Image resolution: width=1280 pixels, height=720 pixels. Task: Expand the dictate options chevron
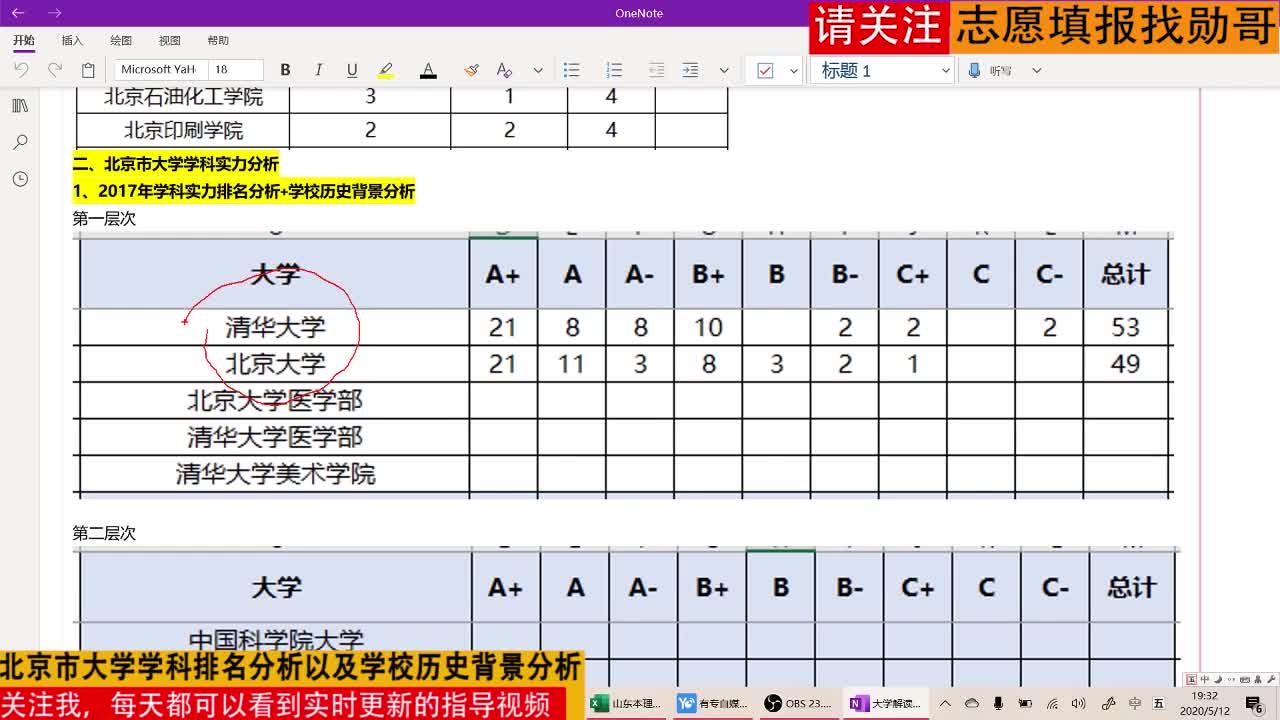coord(1036,70)
